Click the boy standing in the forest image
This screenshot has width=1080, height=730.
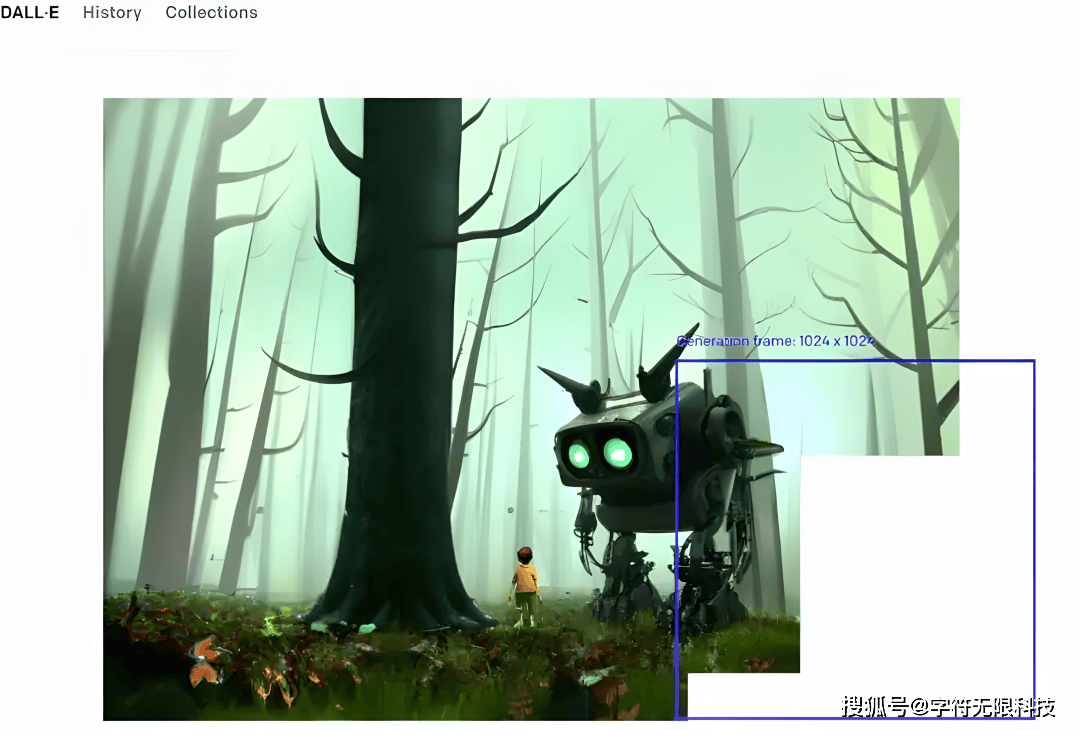point(525,584)
